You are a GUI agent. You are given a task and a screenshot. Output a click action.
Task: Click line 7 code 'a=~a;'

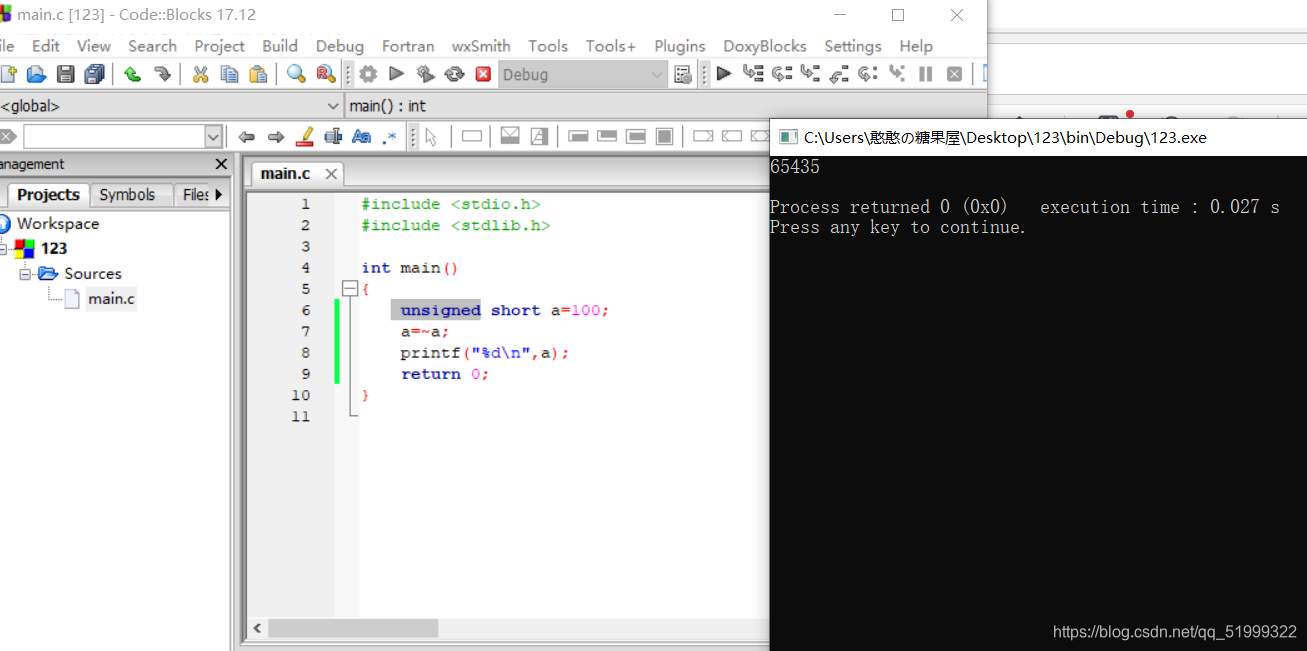click(x=425, y=332)
